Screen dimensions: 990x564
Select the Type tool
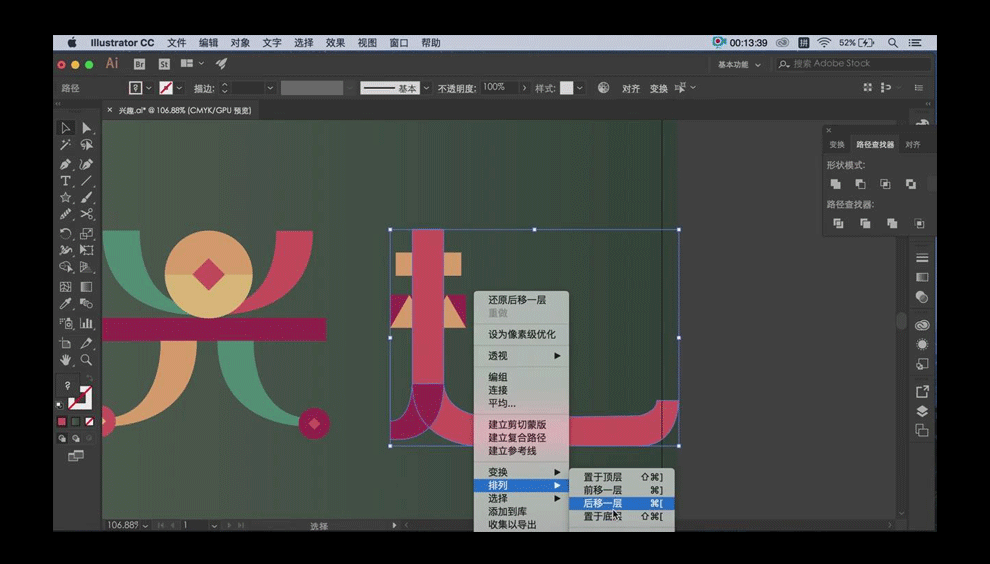[65, 181]
